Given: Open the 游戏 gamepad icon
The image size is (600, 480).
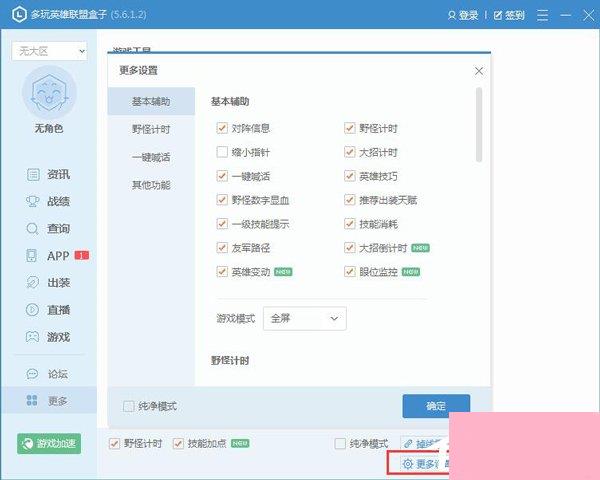Looking at the screenshot, I should tap(33, 336).
